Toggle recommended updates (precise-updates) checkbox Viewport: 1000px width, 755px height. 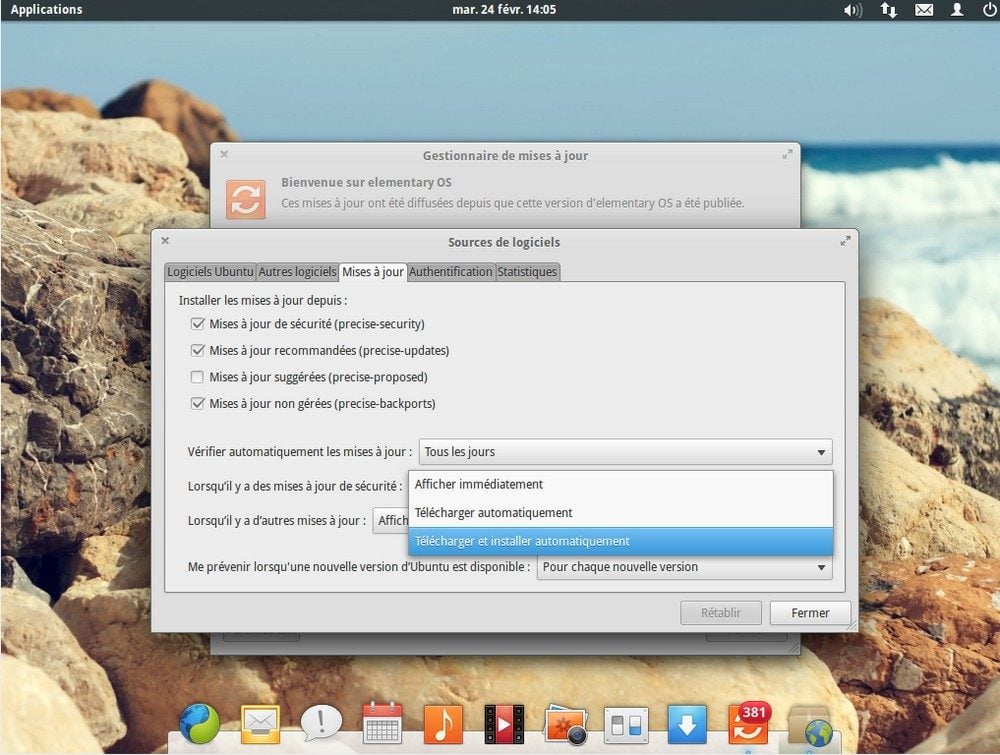[x=198, y=351]
